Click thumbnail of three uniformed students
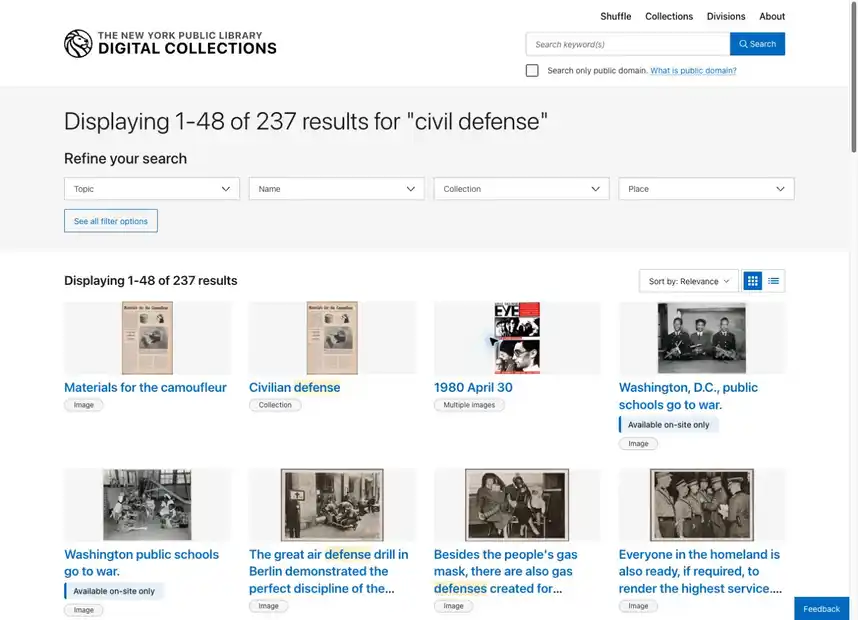Viewport: 858px width, 620px height. (x=702, y=338)
